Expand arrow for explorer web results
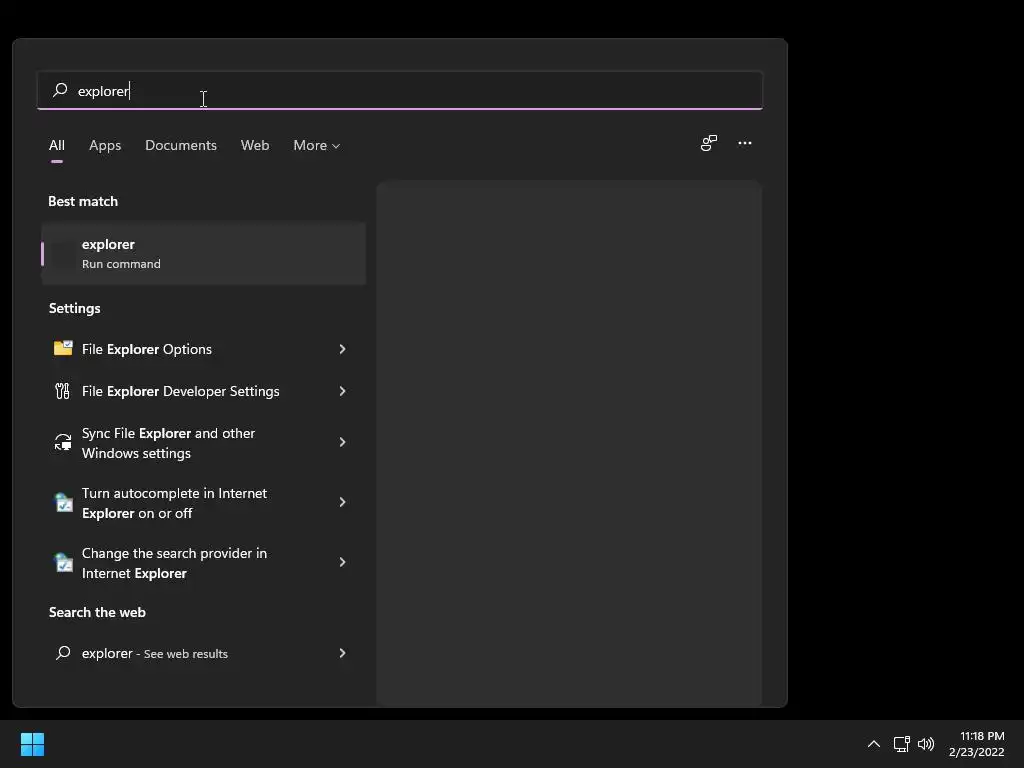 (x=342, y=653)
